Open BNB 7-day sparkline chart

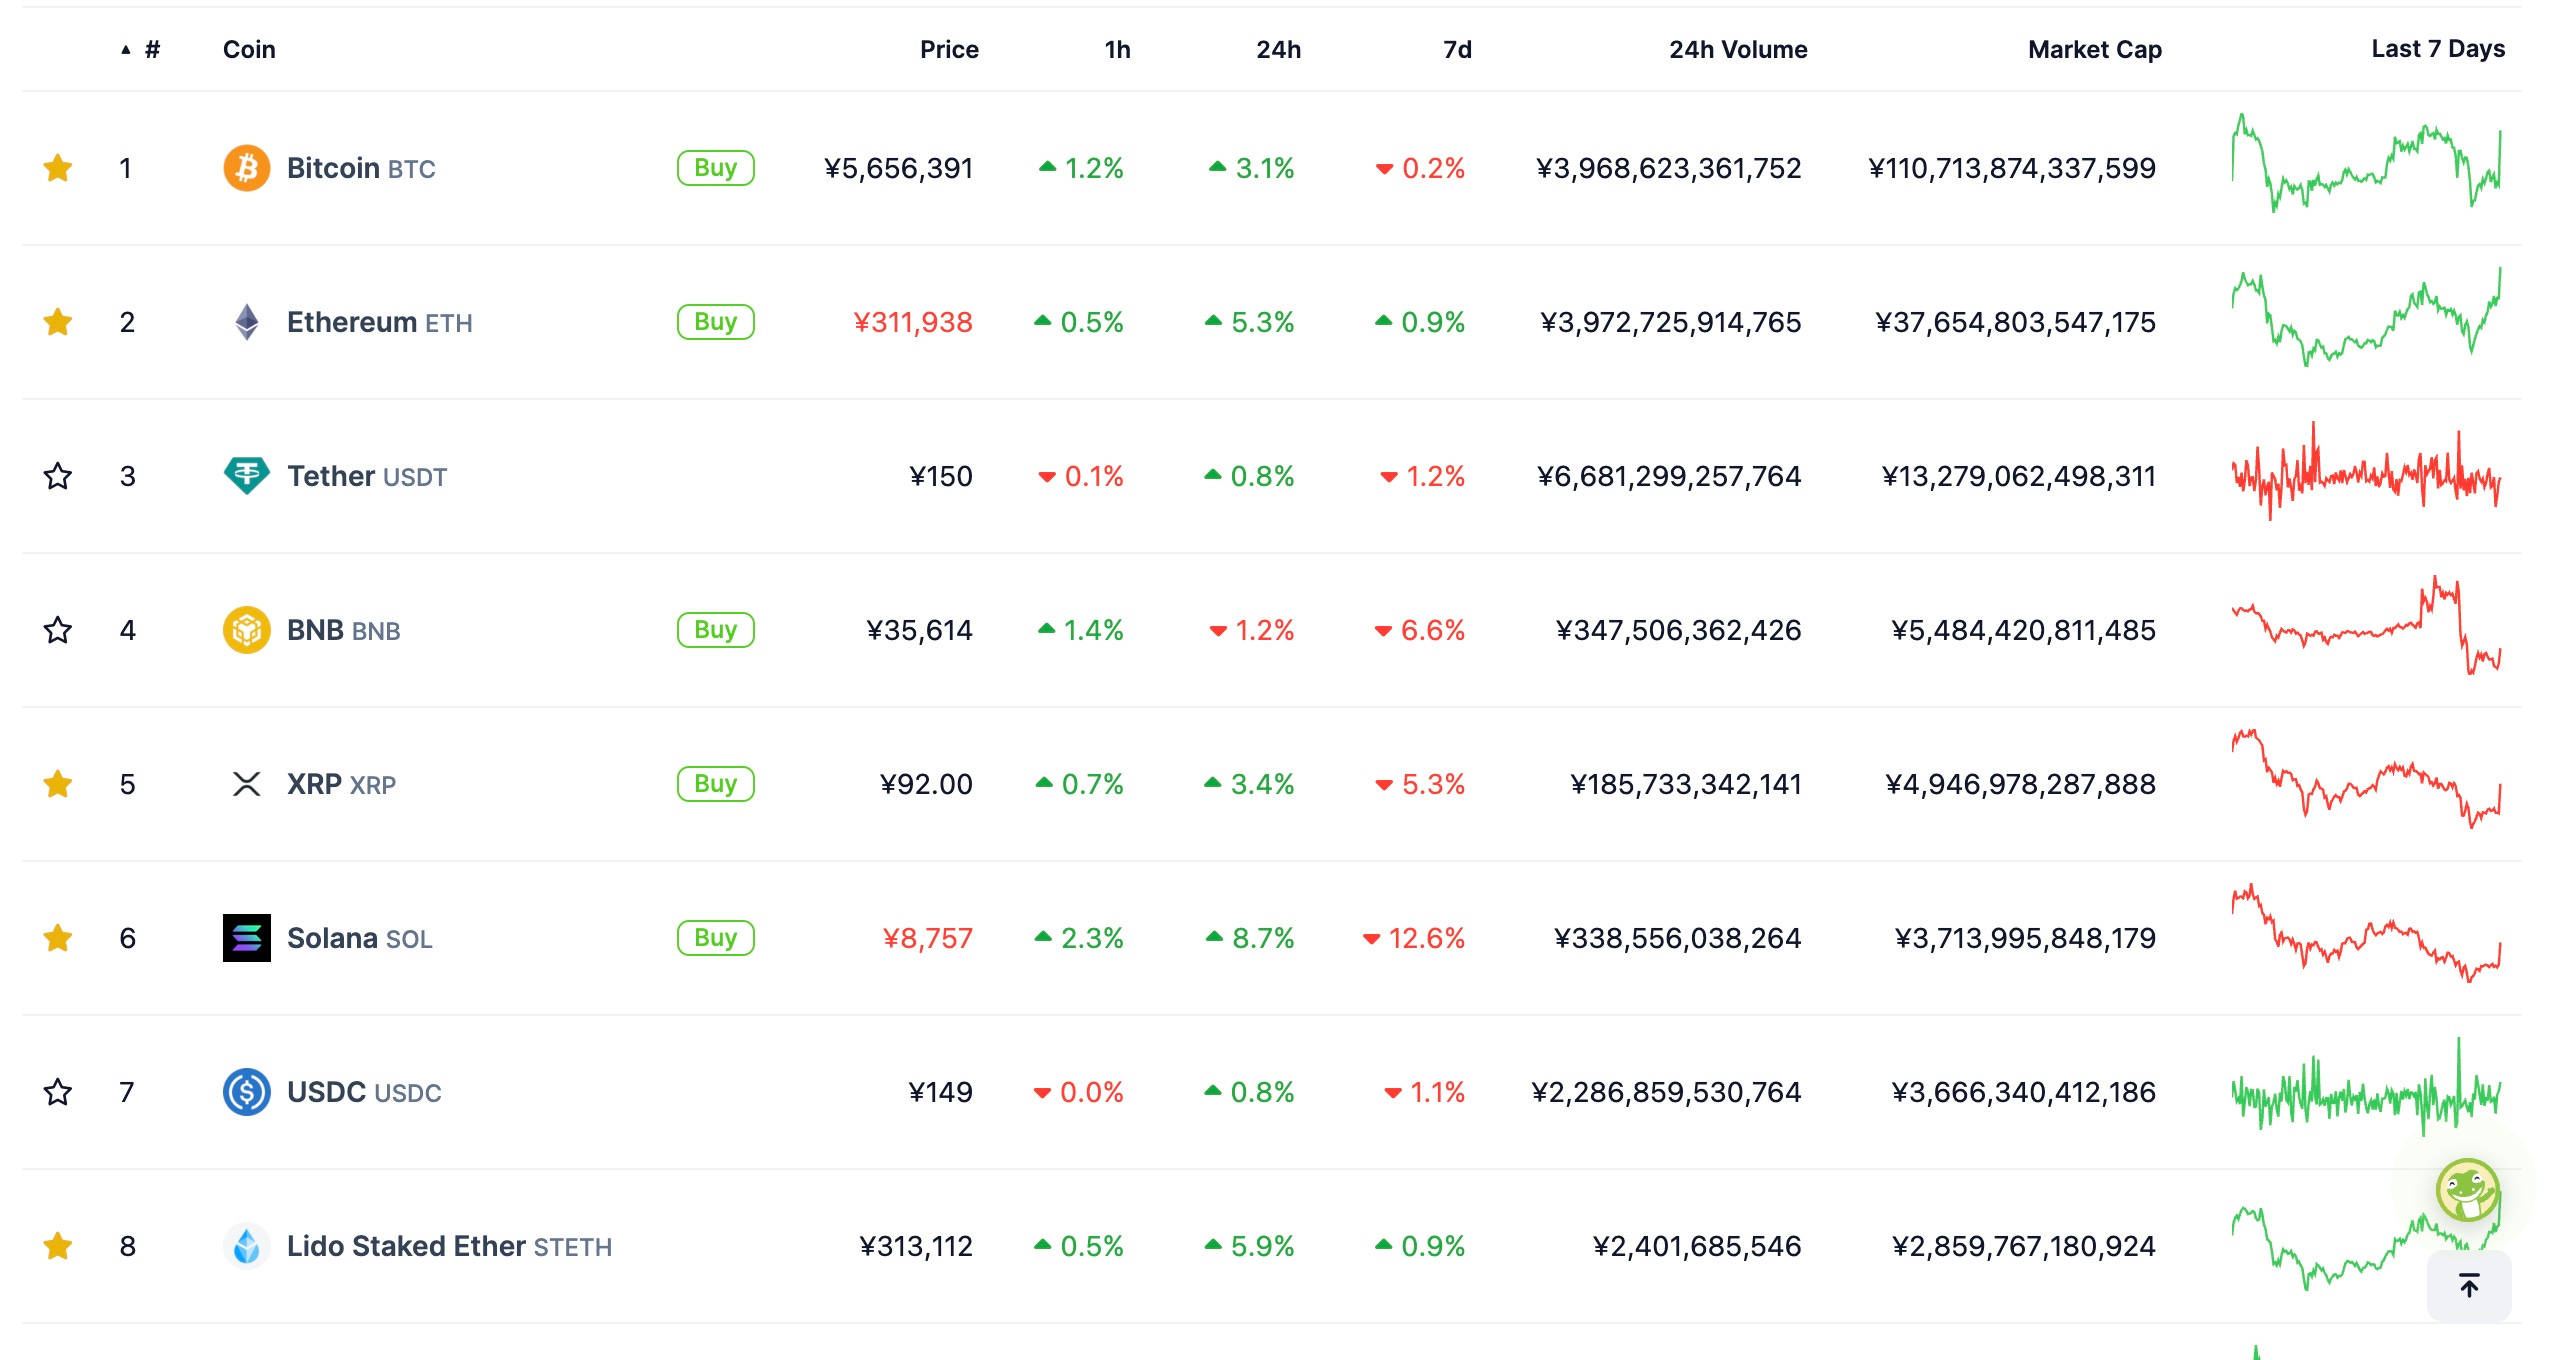click(2366, 625)
